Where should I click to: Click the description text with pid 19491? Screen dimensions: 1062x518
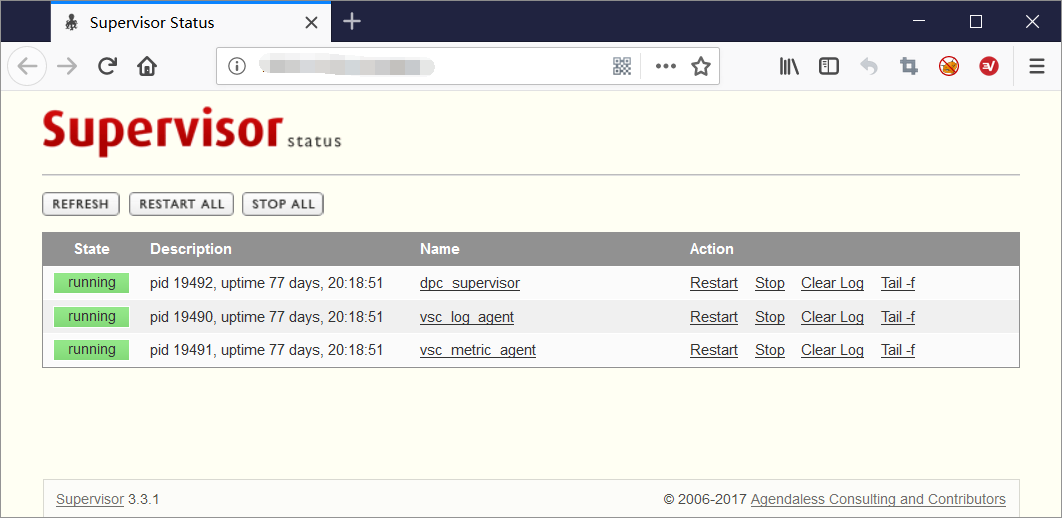[x=267, y=350]
